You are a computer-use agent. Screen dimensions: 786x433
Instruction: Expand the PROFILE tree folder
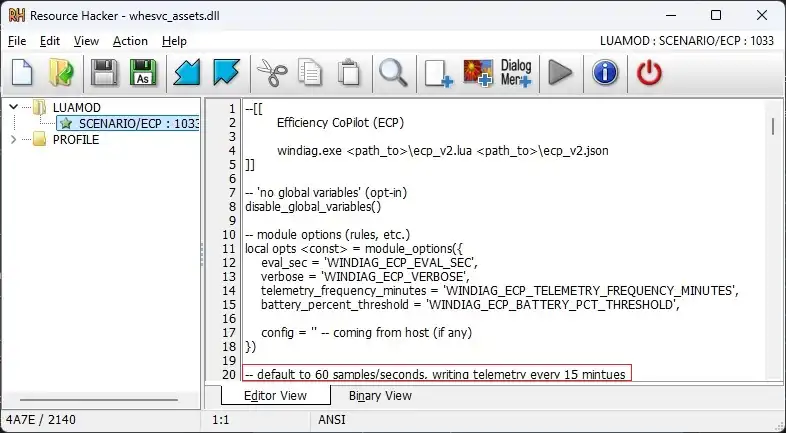tap(14, 139)
